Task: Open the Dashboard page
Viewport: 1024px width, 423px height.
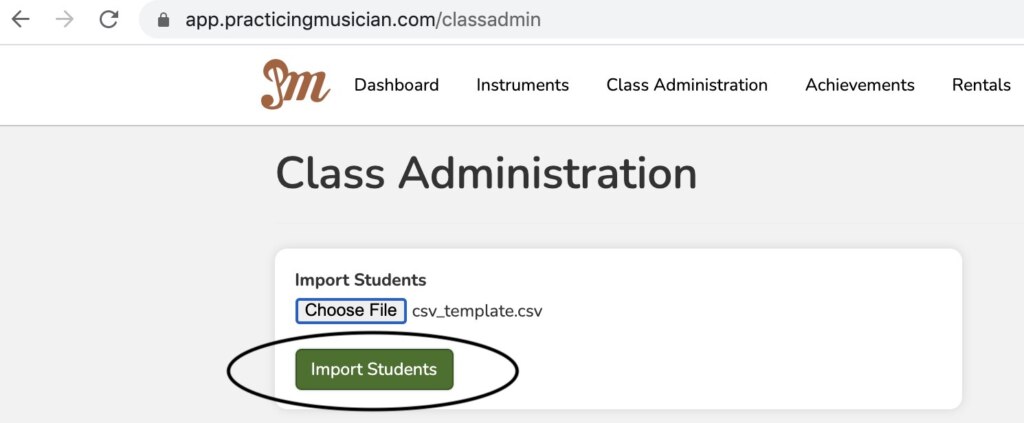Action: [396, 85]
